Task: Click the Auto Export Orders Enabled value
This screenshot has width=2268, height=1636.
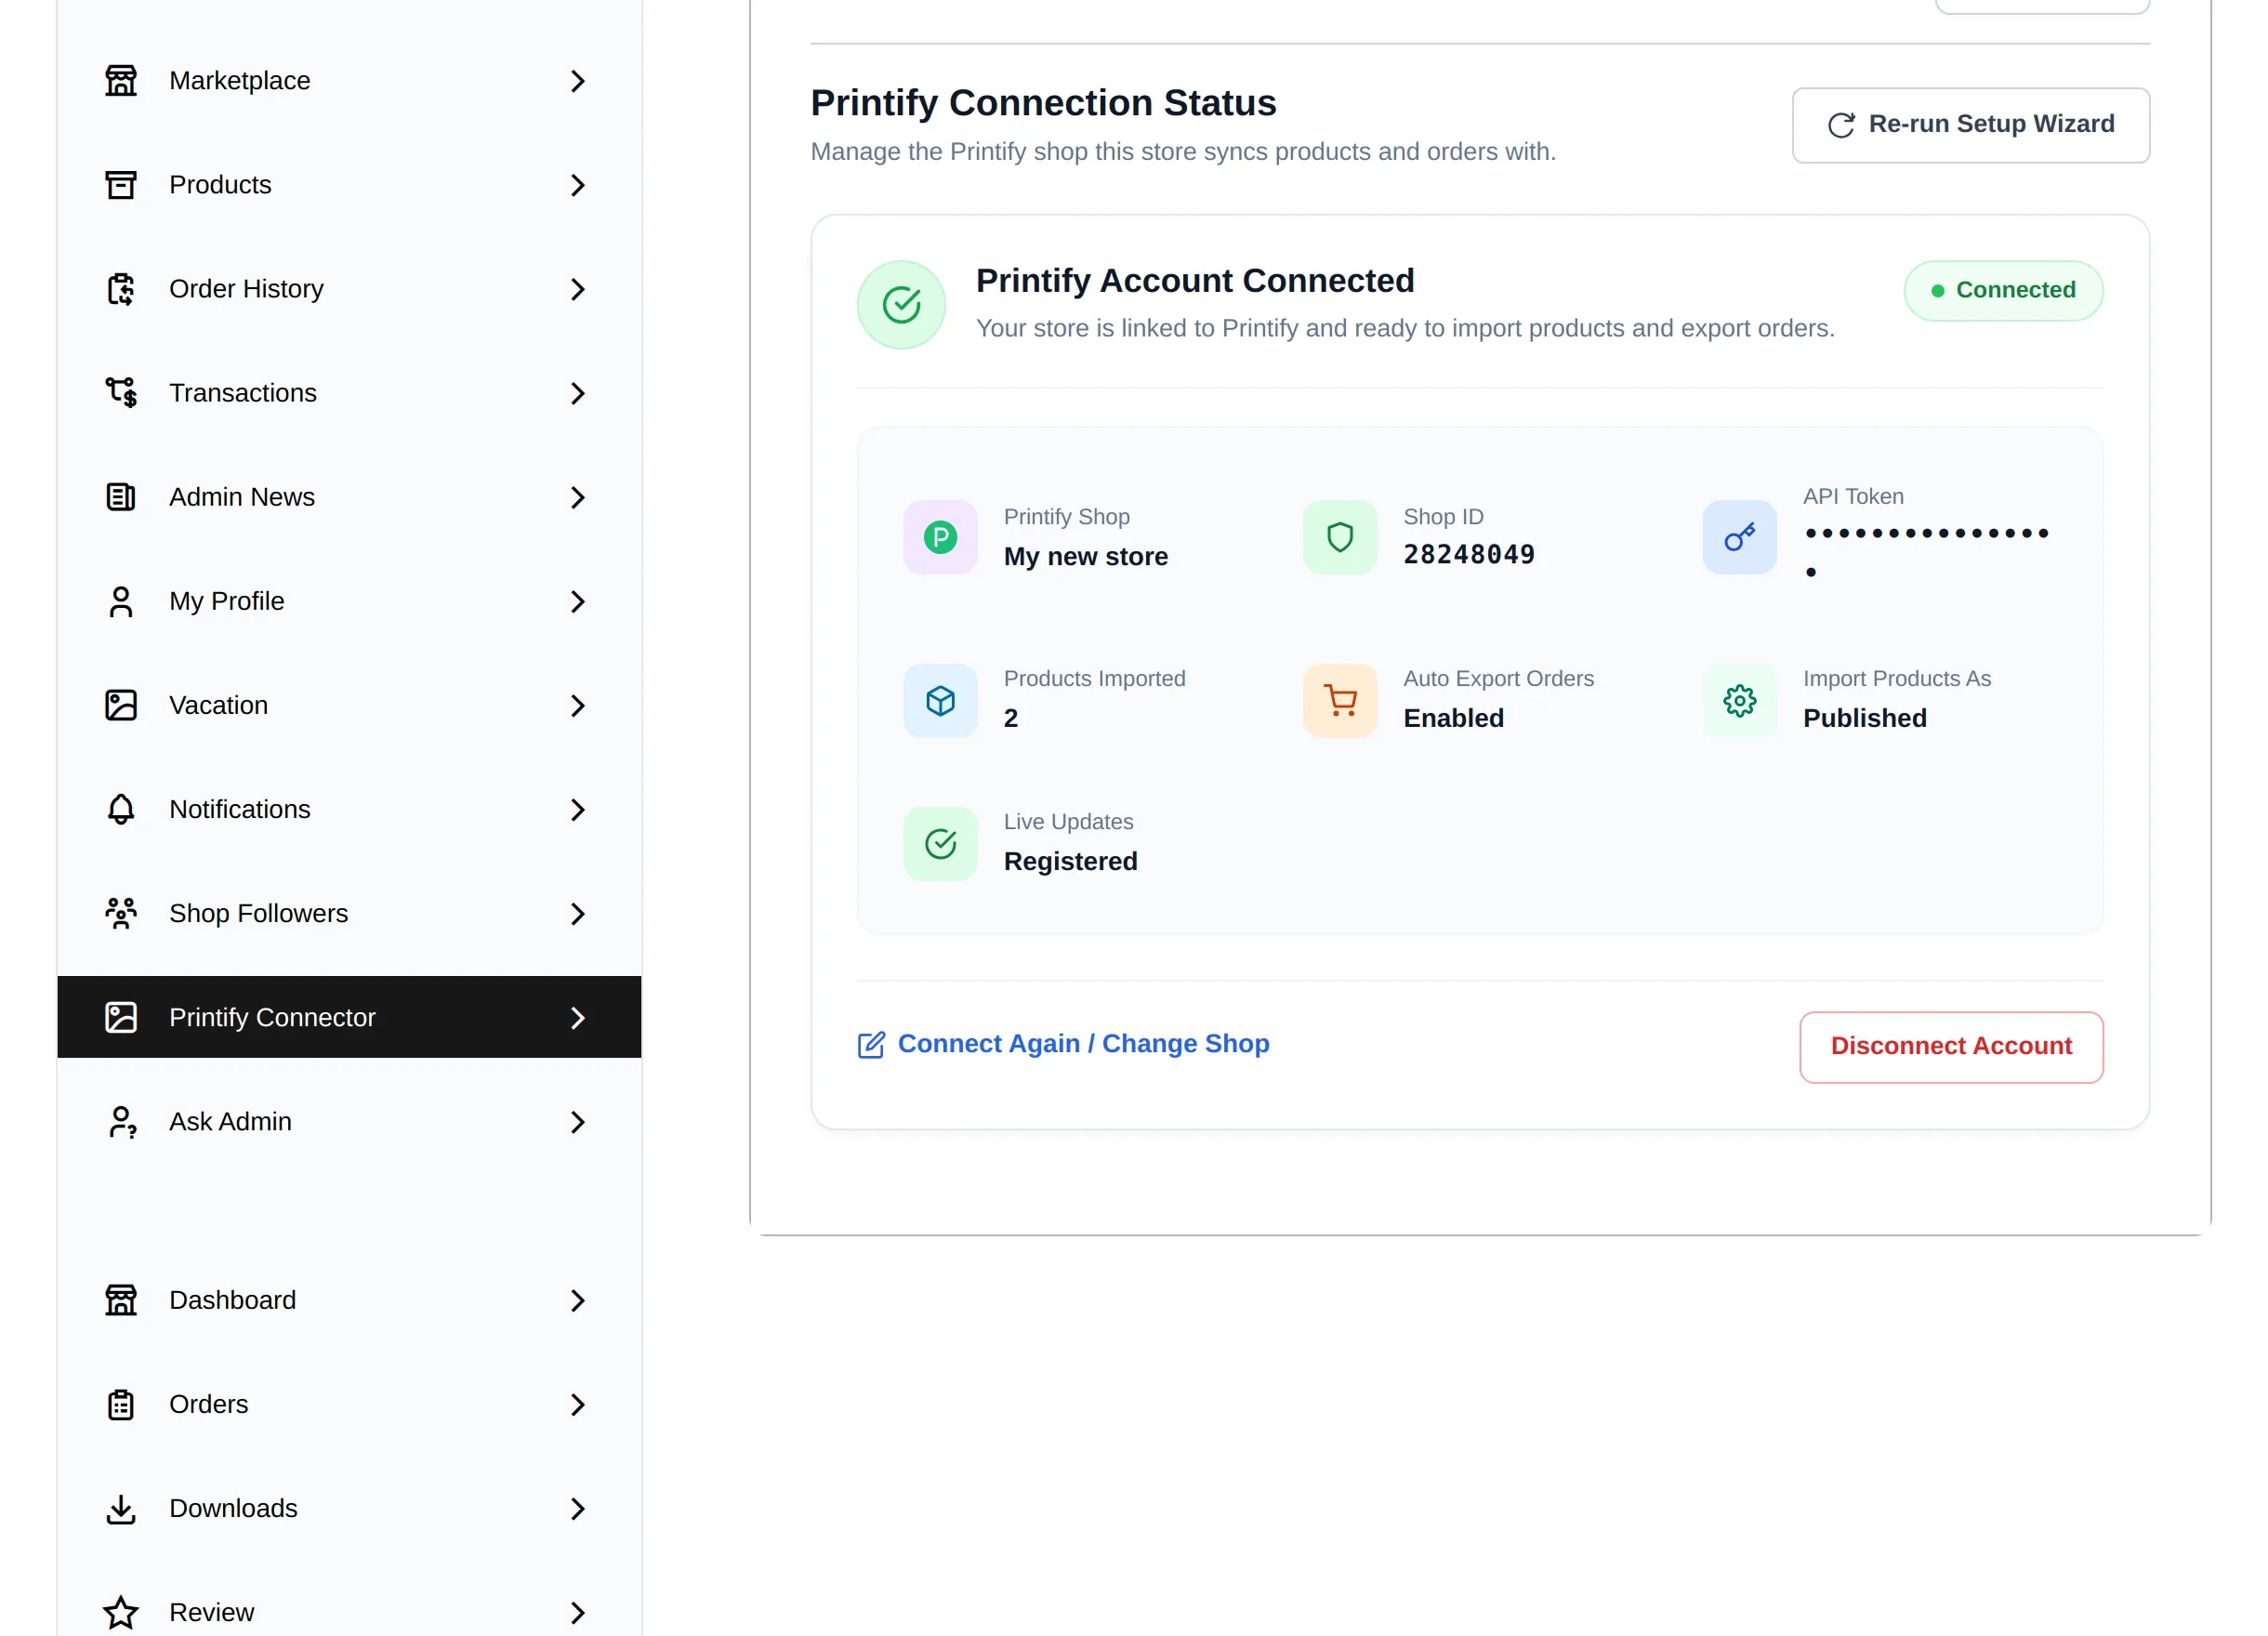Action: pyautogui.click(x=1453, y=718)
